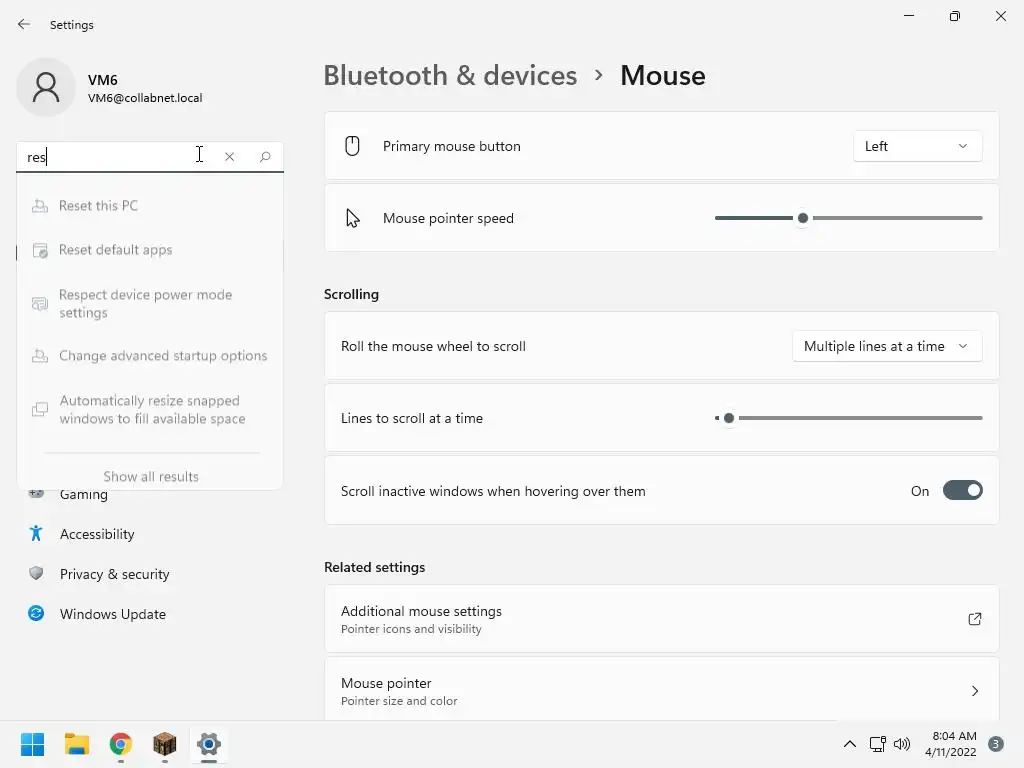The width and height of the screenshot is (1024, 768).
Task: Toggle Scroll inactive windows switch off
Action: coord(962,491)
